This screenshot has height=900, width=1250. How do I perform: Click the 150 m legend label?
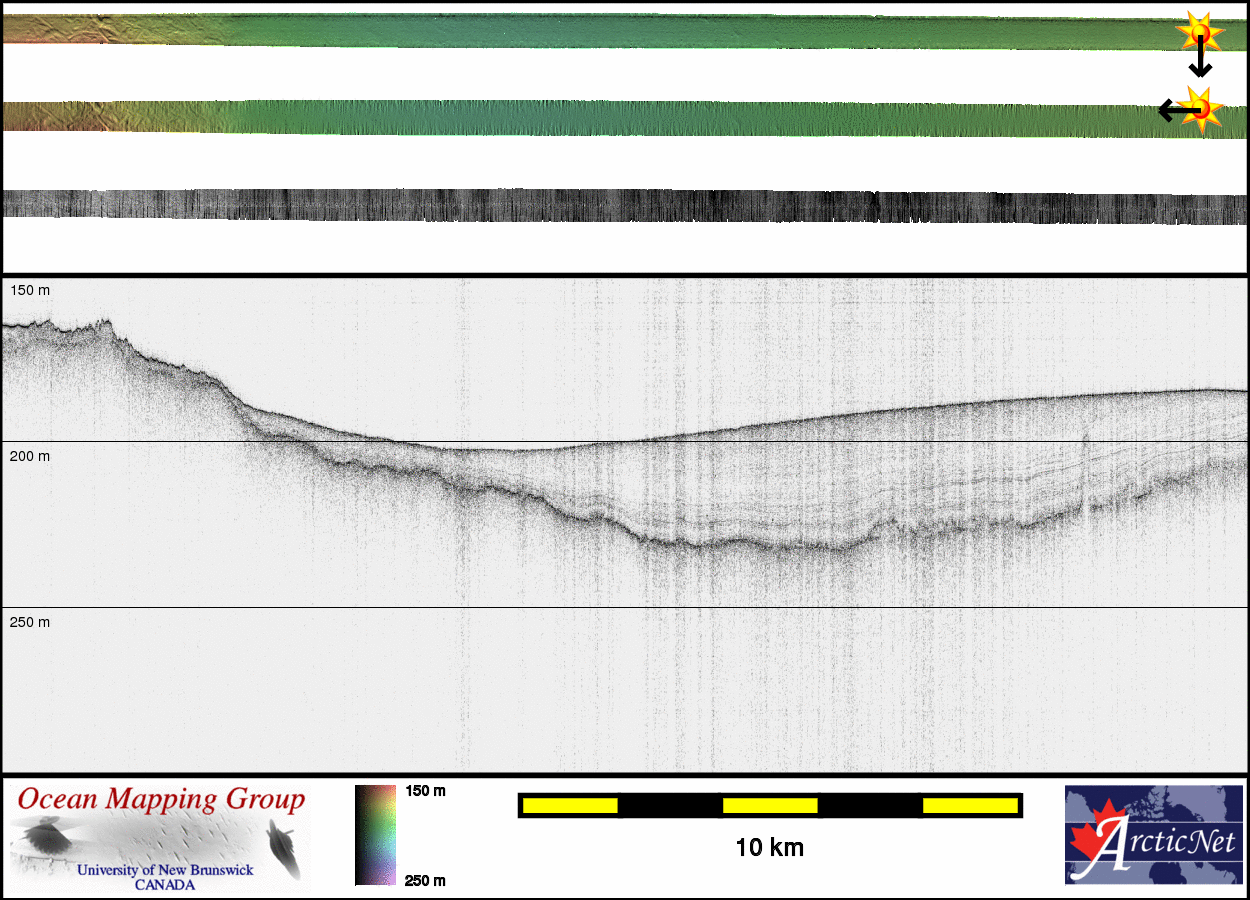click(425, 791)
